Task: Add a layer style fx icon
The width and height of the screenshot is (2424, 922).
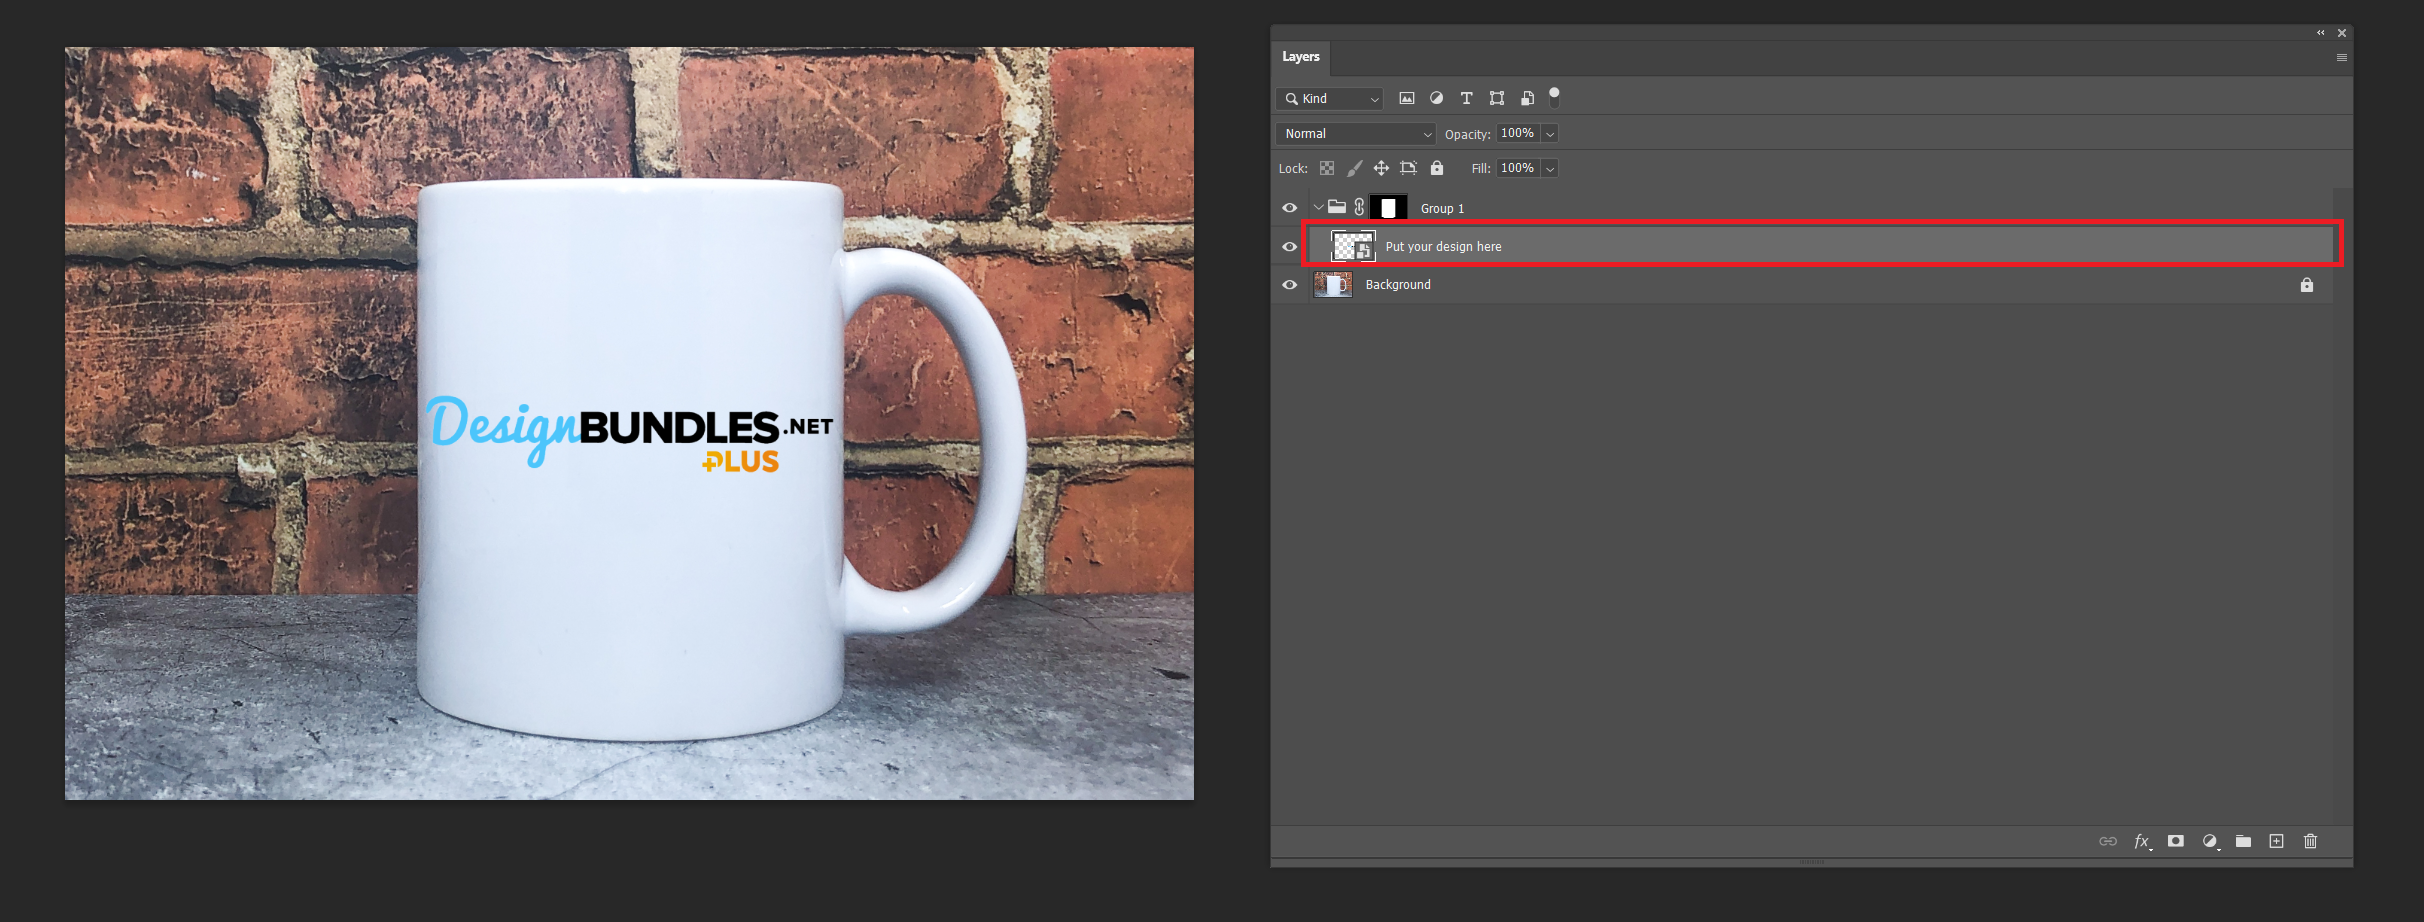Action: 2142,841
